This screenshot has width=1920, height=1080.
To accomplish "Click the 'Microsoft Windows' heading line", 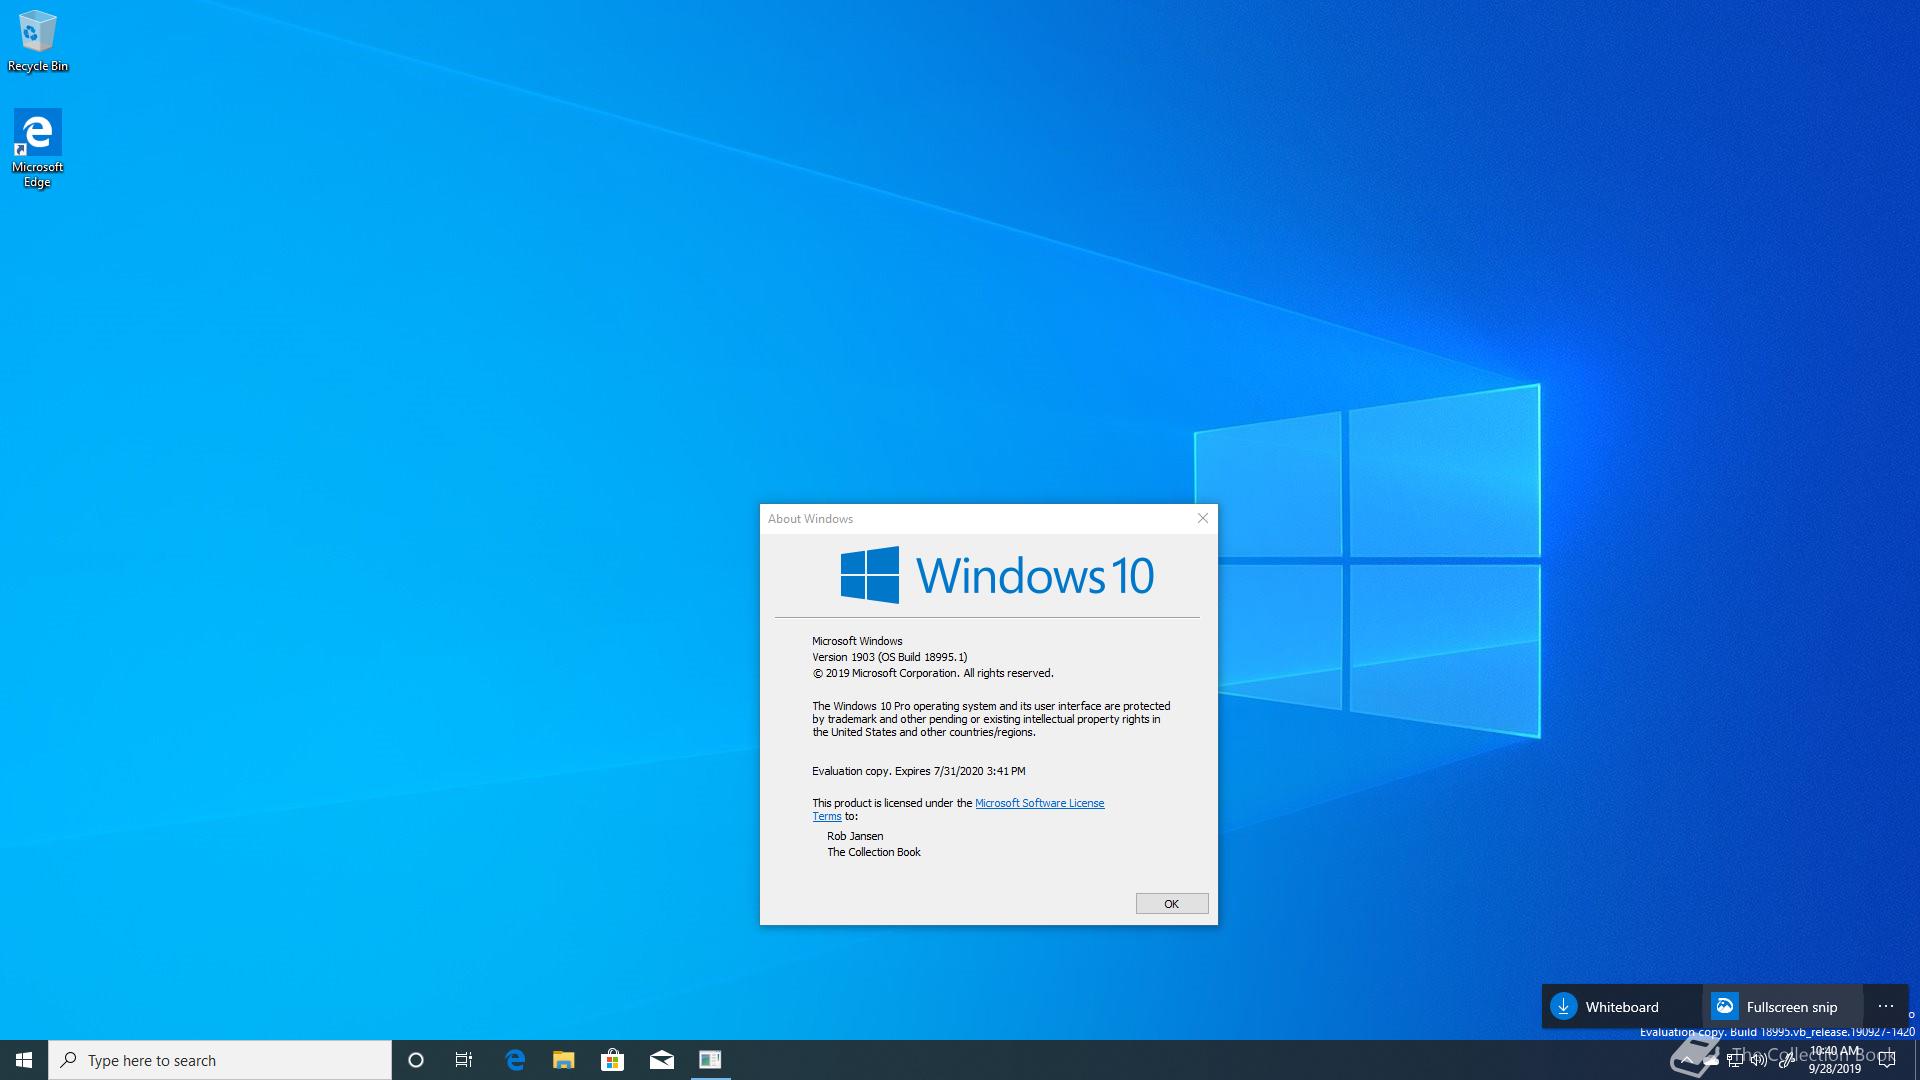I will click(x=857, y=641).
